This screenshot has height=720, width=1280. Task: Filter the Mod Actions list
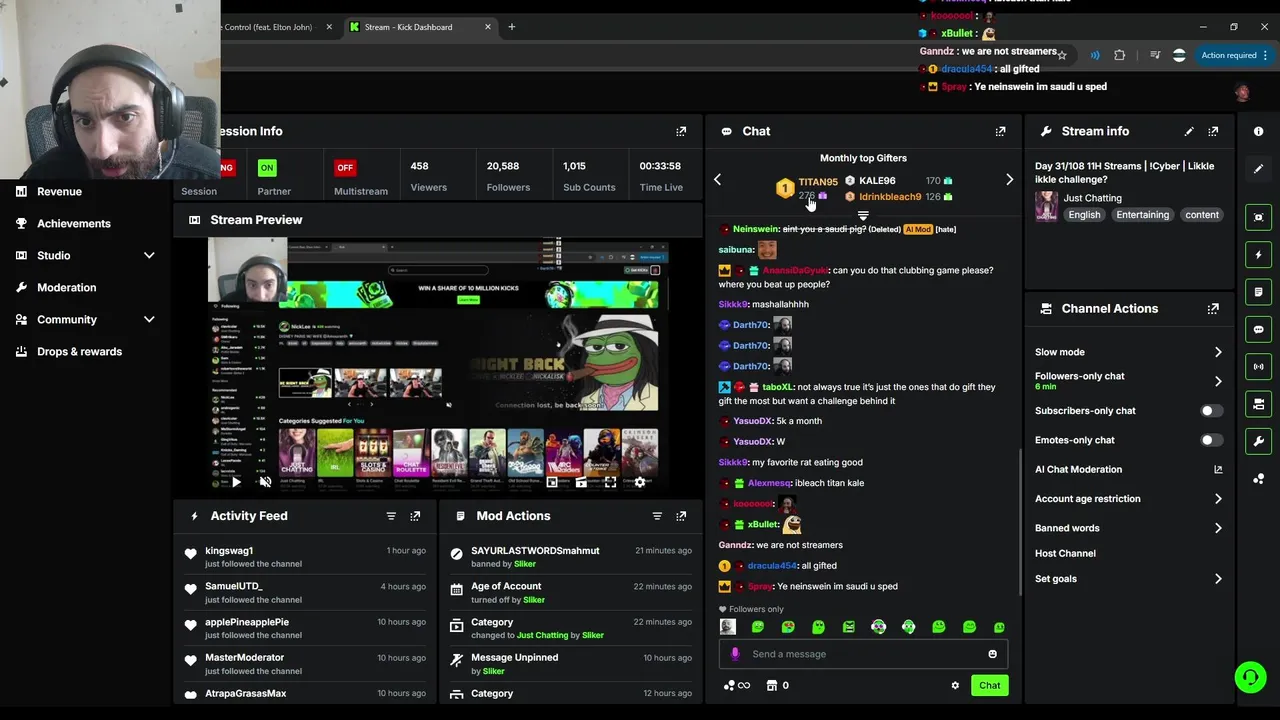pyautogui.click(x=657, y=516)
